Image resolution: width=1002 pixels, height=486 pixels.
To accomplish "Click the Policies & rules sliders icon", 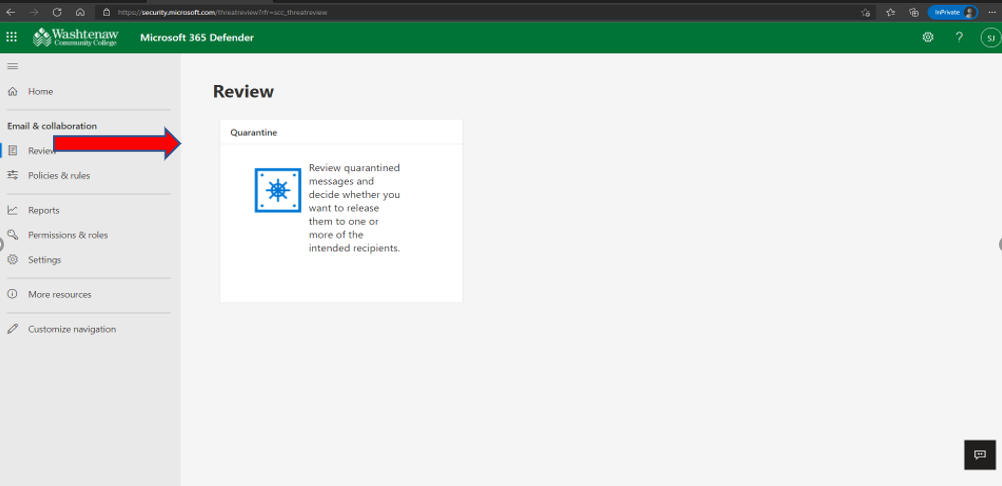I will [12, 175].
